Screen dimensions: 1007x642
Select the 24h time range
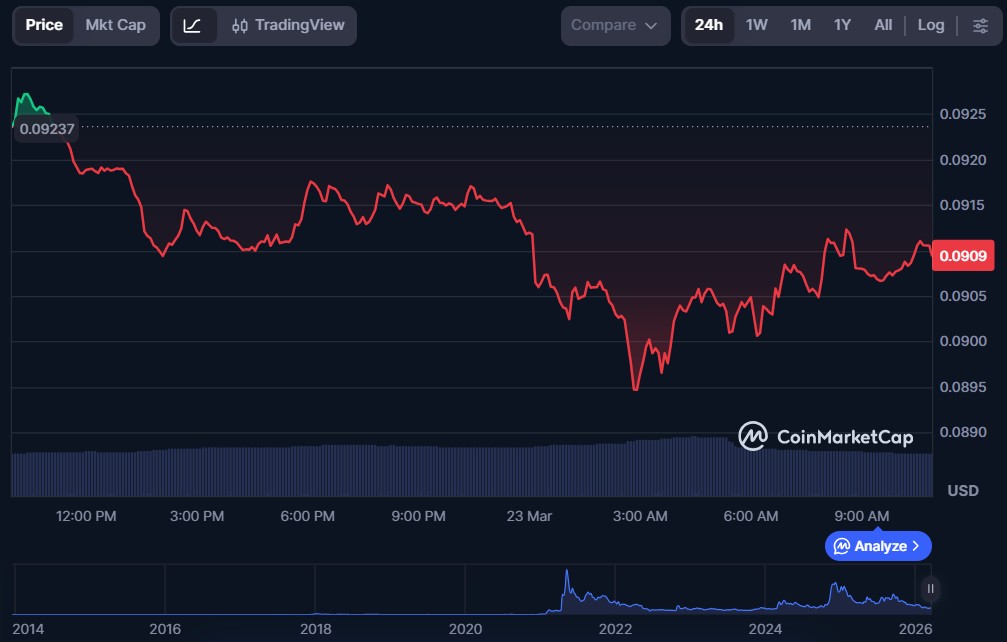tap(708, 25)
